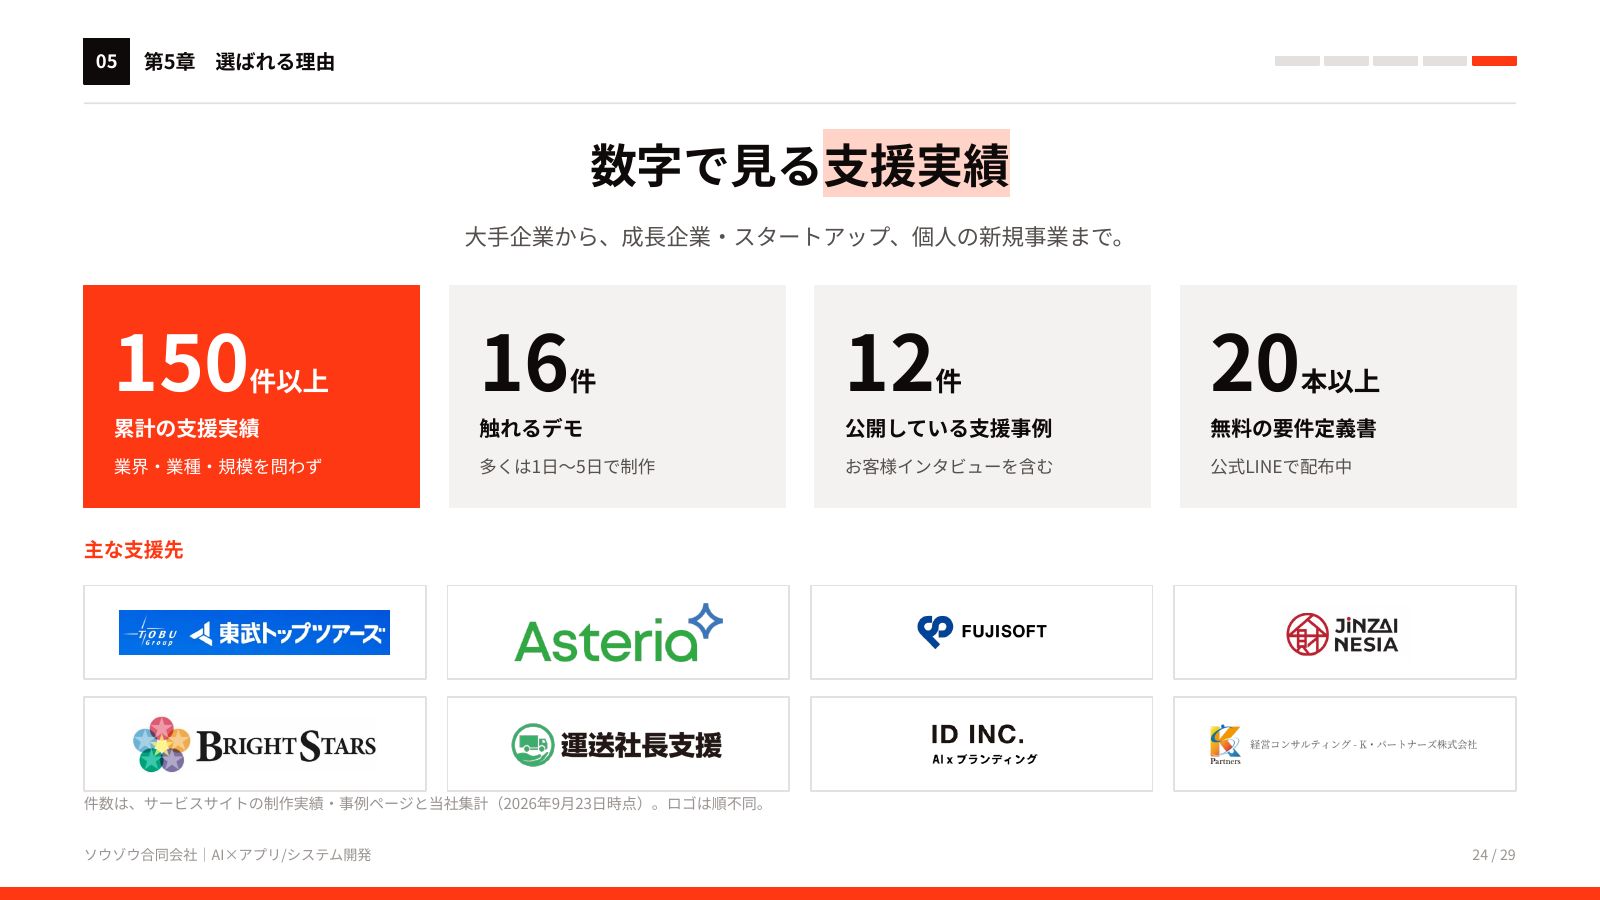Click the text 累計の支援実績
The width and height of the screenshot is (1600, 900).
(187, 428)
